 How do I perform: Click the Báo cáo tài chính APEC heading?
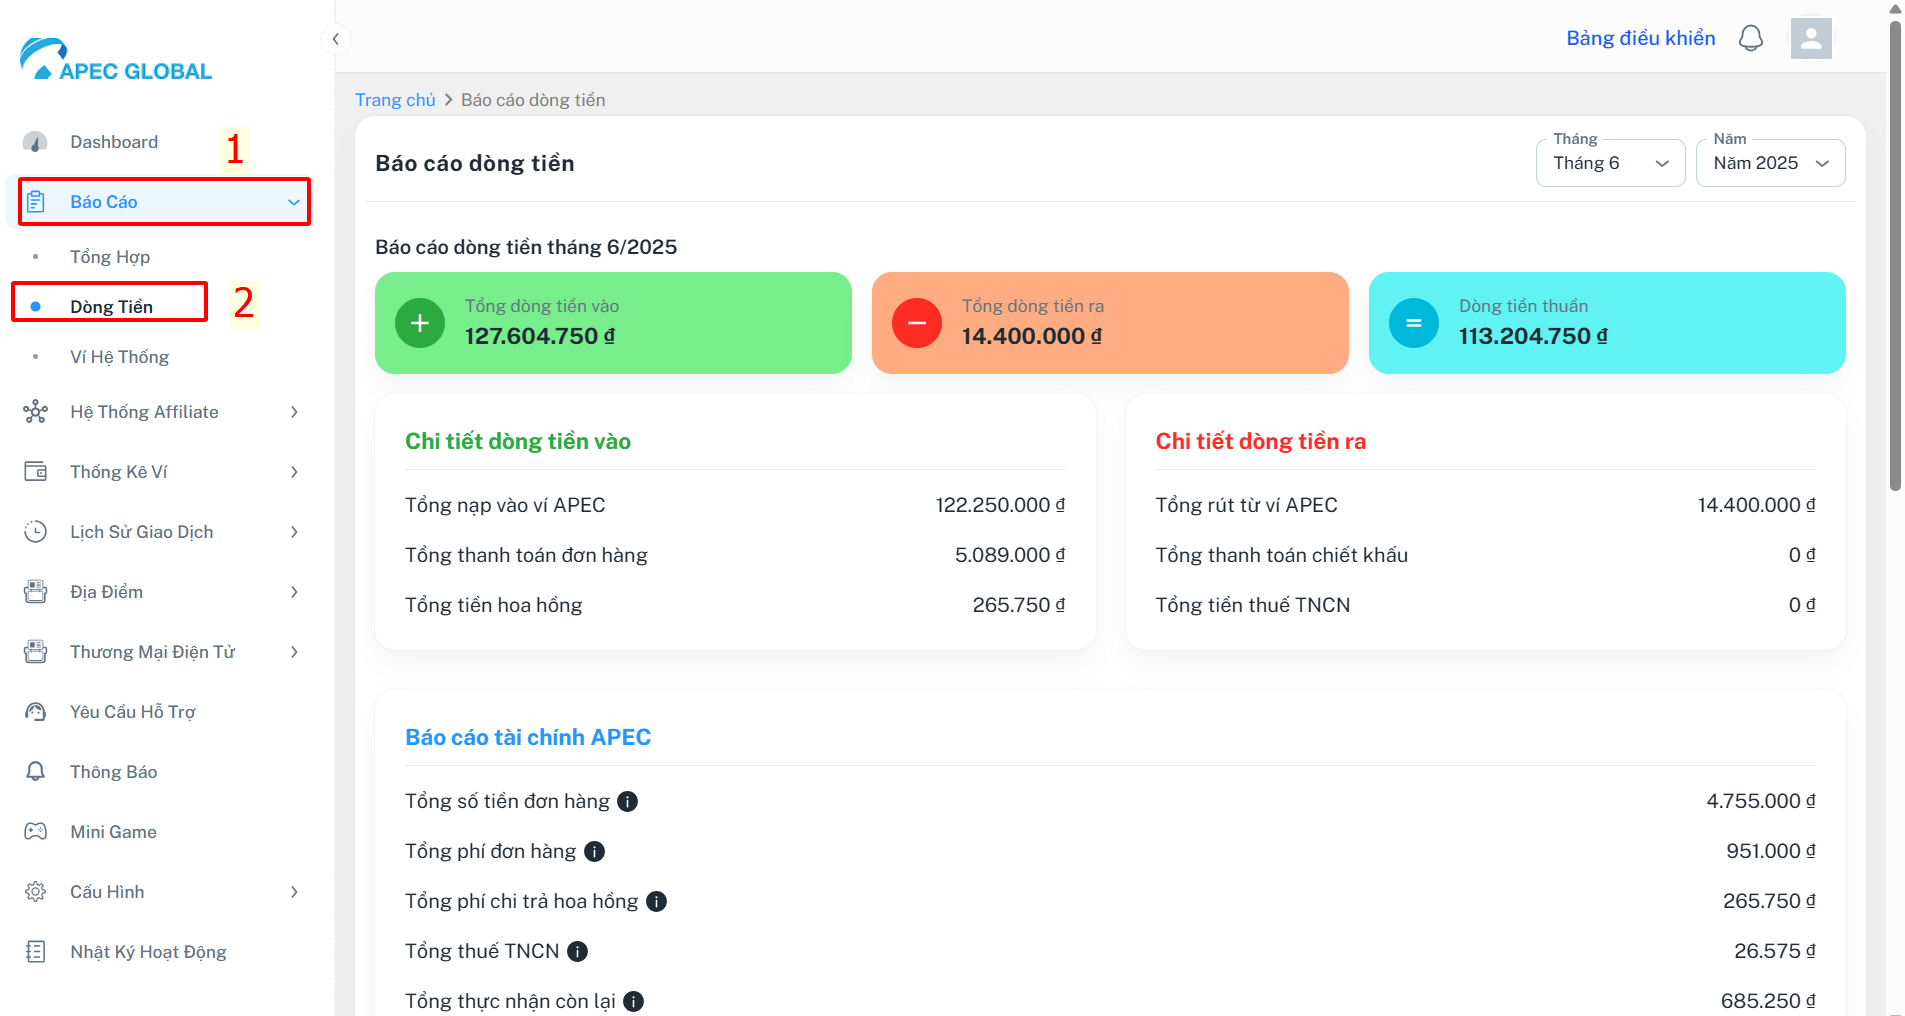point(528,737)
